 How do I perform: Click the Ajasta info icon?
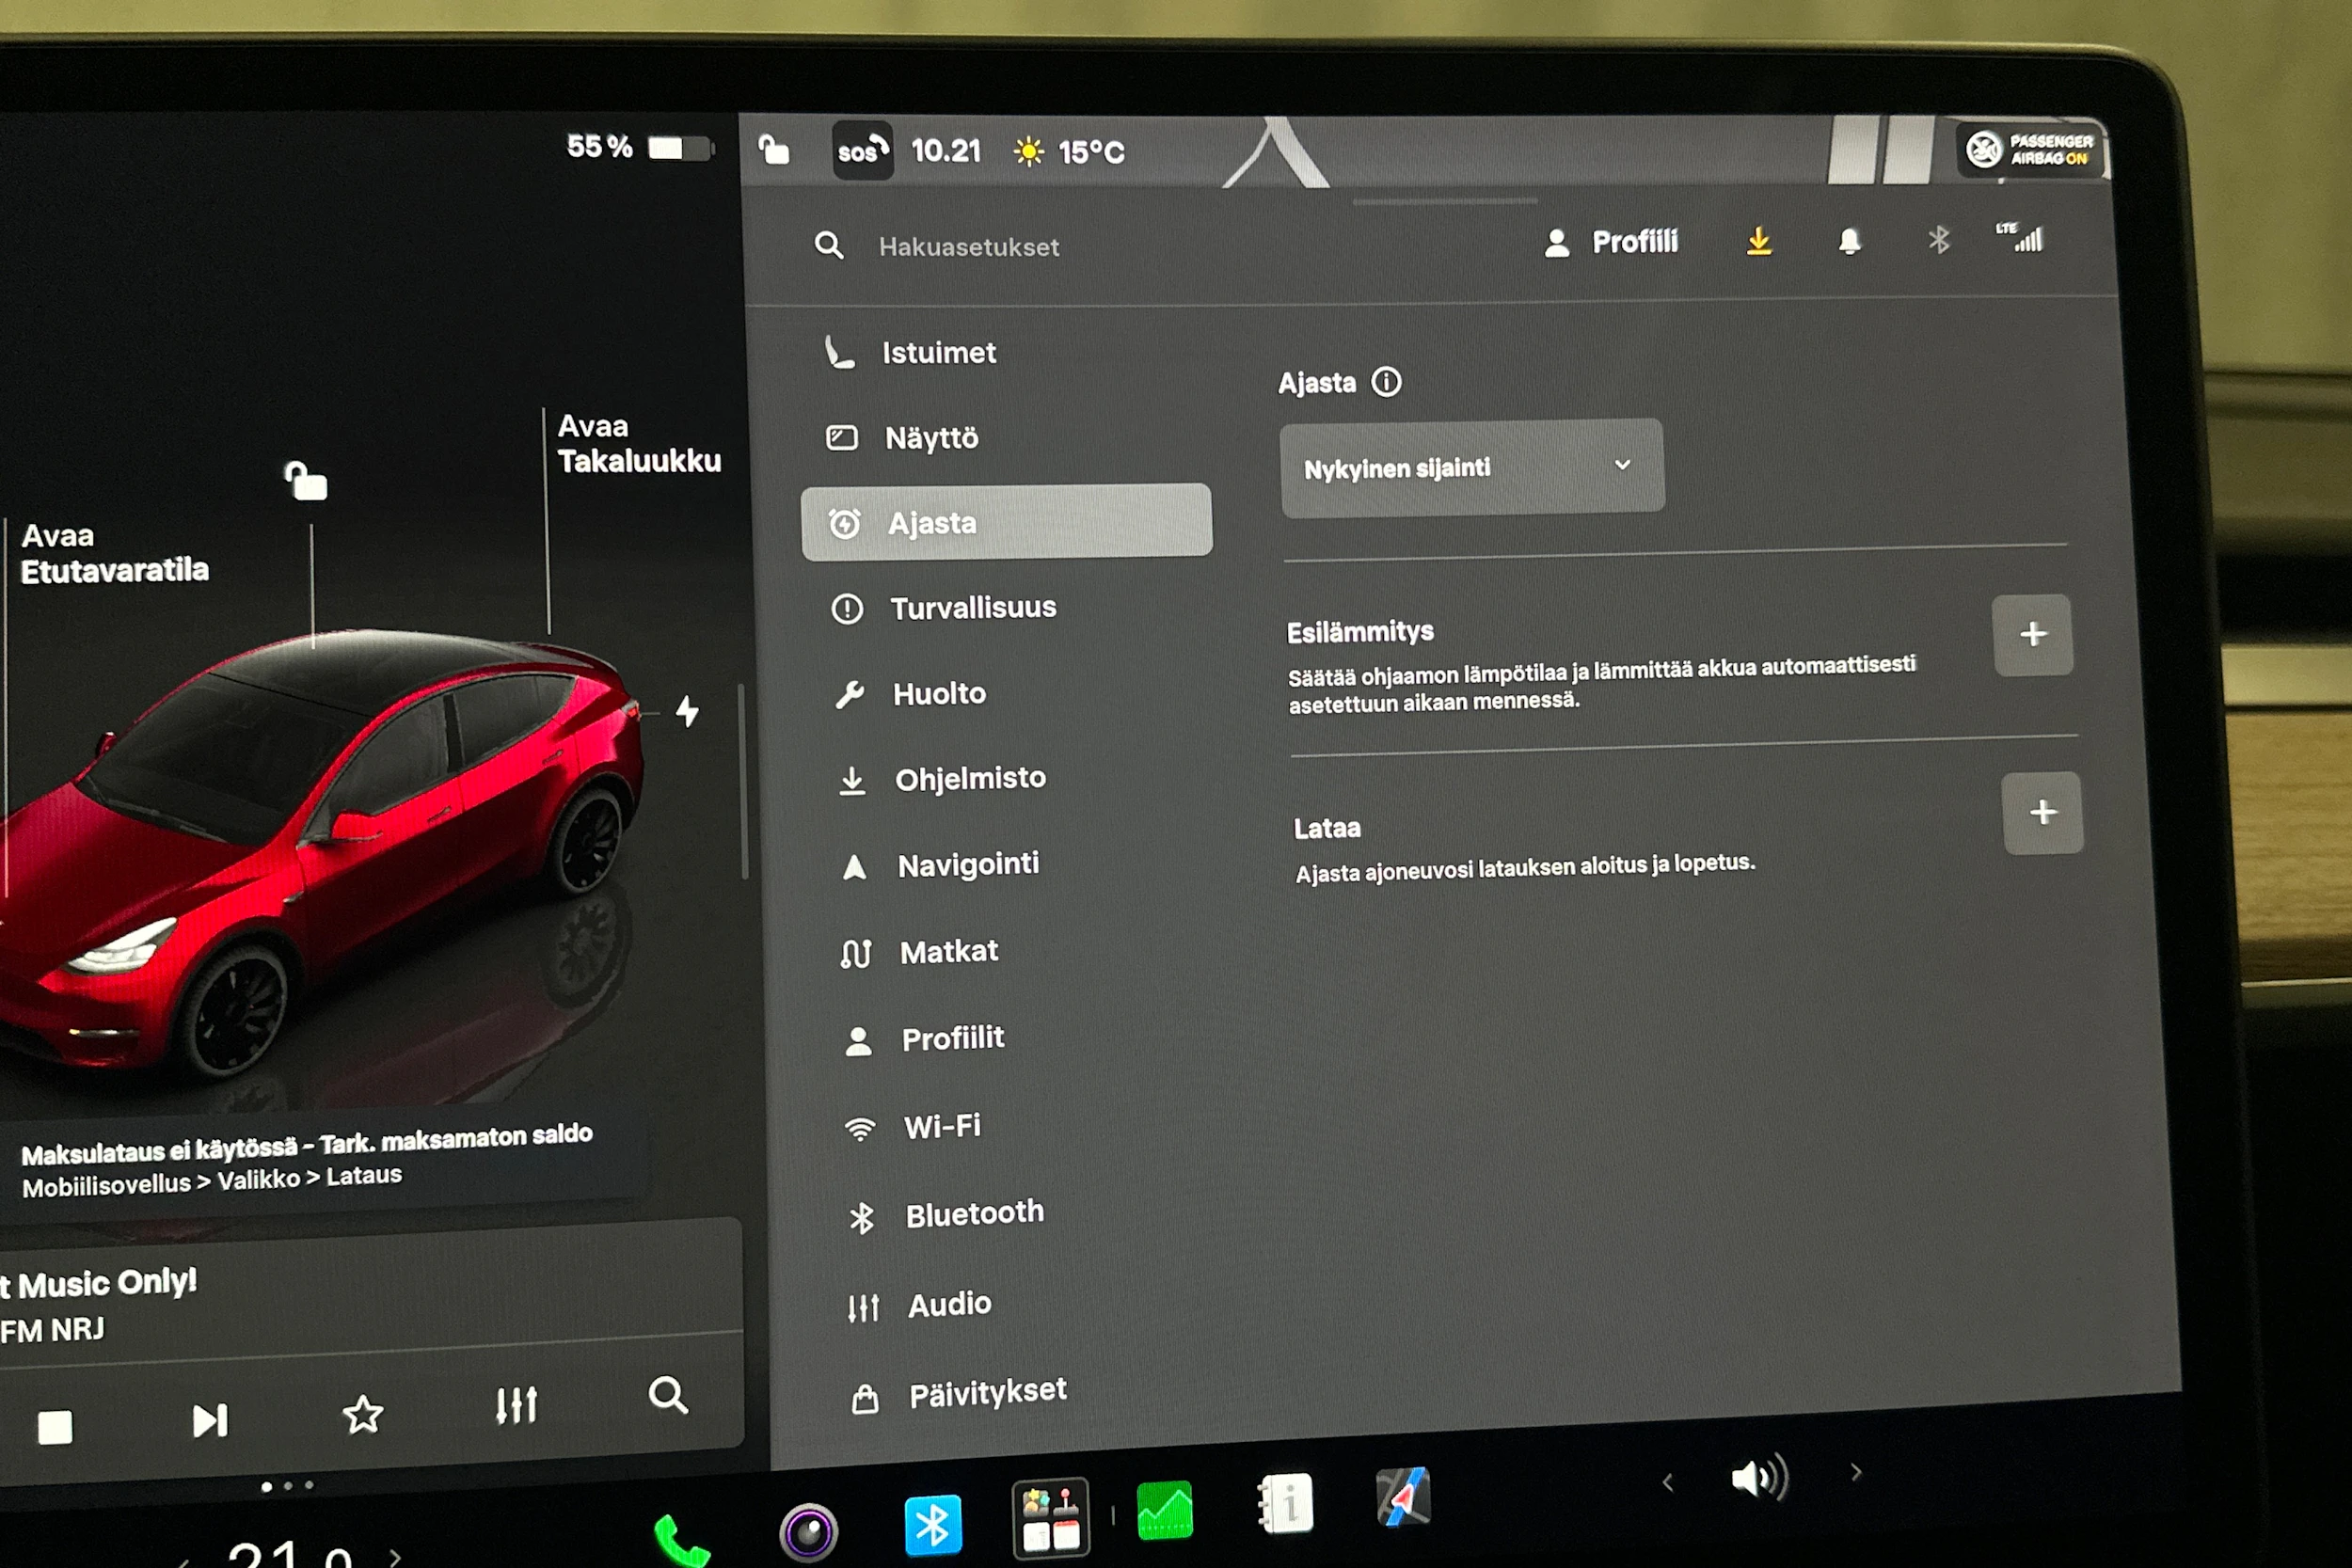coord(1386,381)
